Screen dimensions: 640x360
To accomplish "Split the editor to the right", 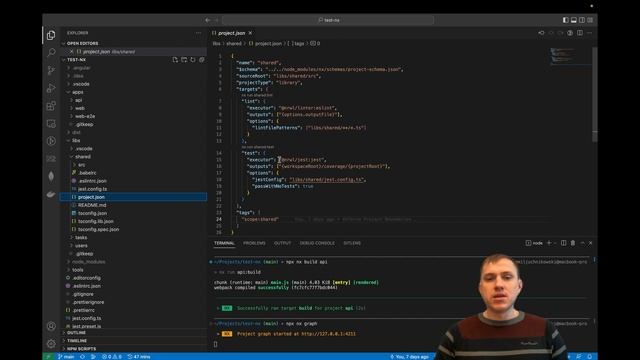I will click(580, 33).
